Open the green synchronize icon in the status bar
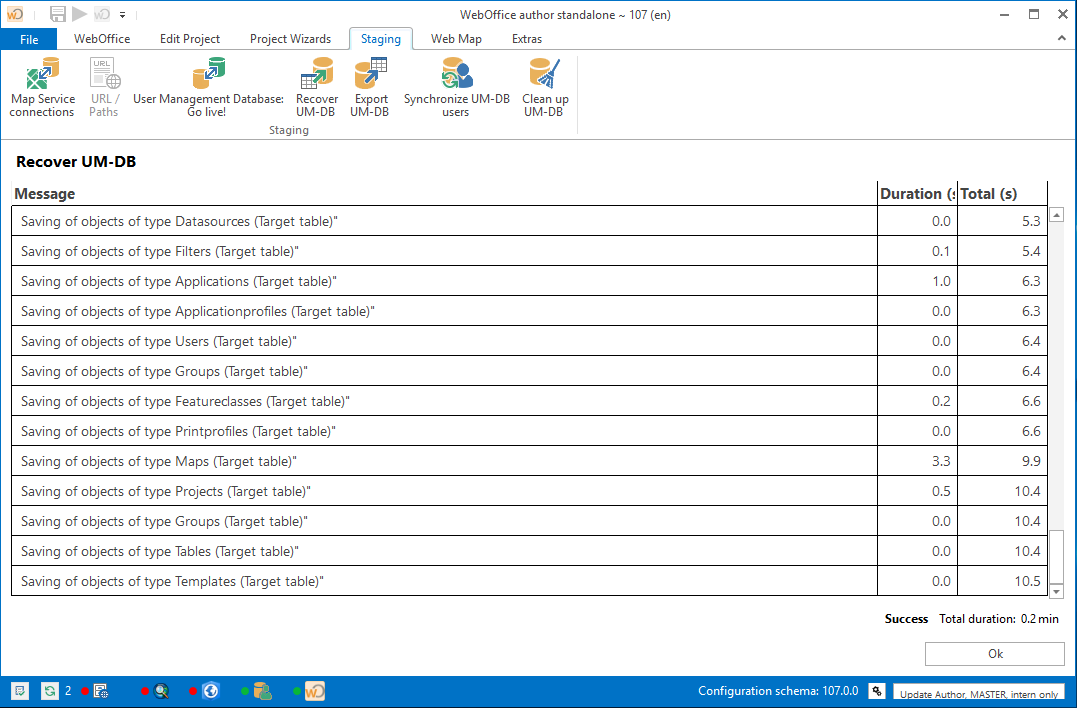The height and width of the screenshot is (708, 1077). click(x=50, y=690)
